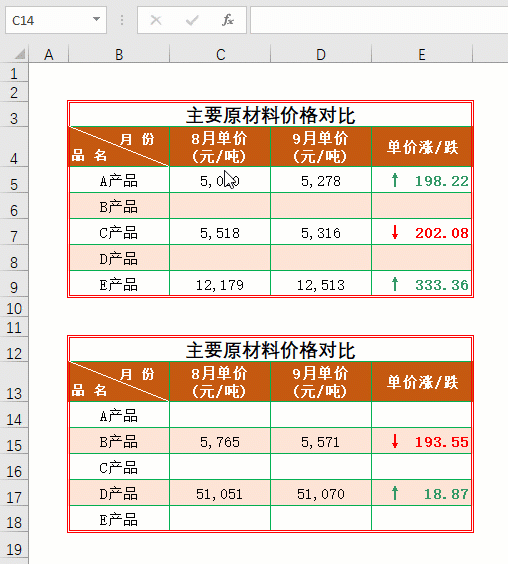Screen dimensions: 508x564
Task: Select E产品 cell in row 18
Action: [119, 518]
